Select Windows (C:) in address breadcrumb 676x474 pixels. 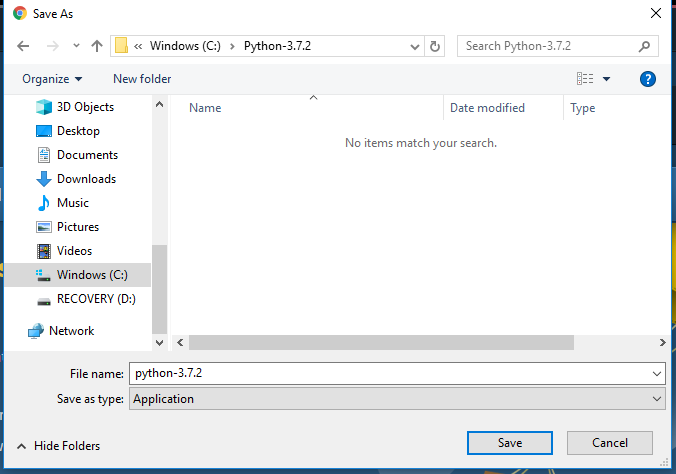coord(185,46)
